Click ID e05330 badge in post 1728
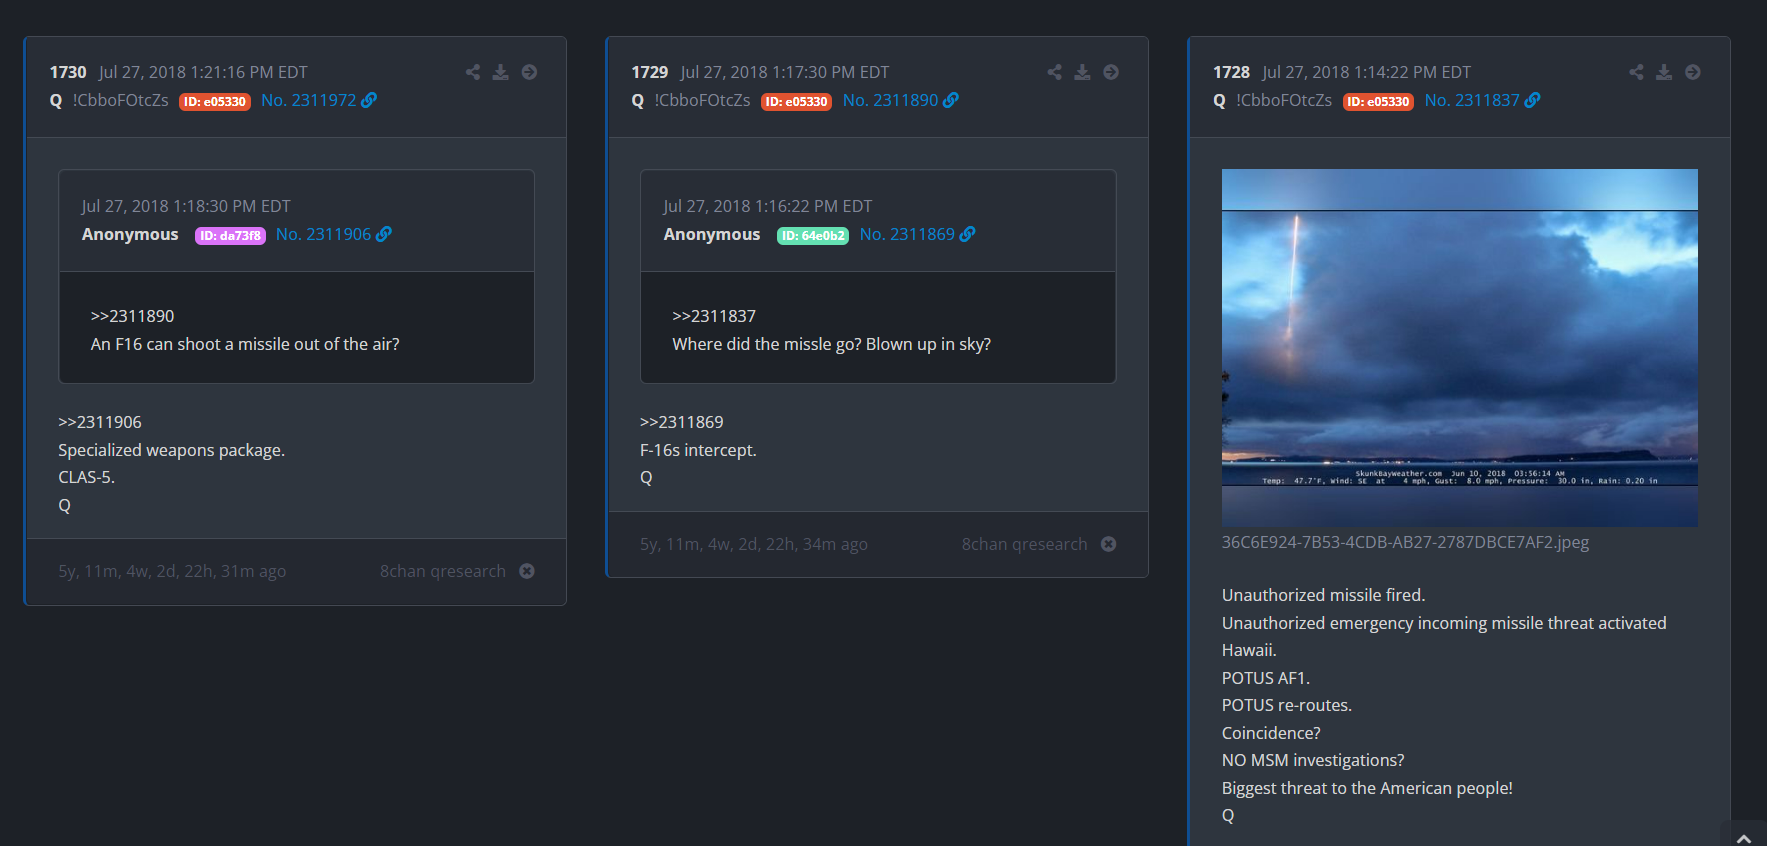 (x=1378, y=101)
